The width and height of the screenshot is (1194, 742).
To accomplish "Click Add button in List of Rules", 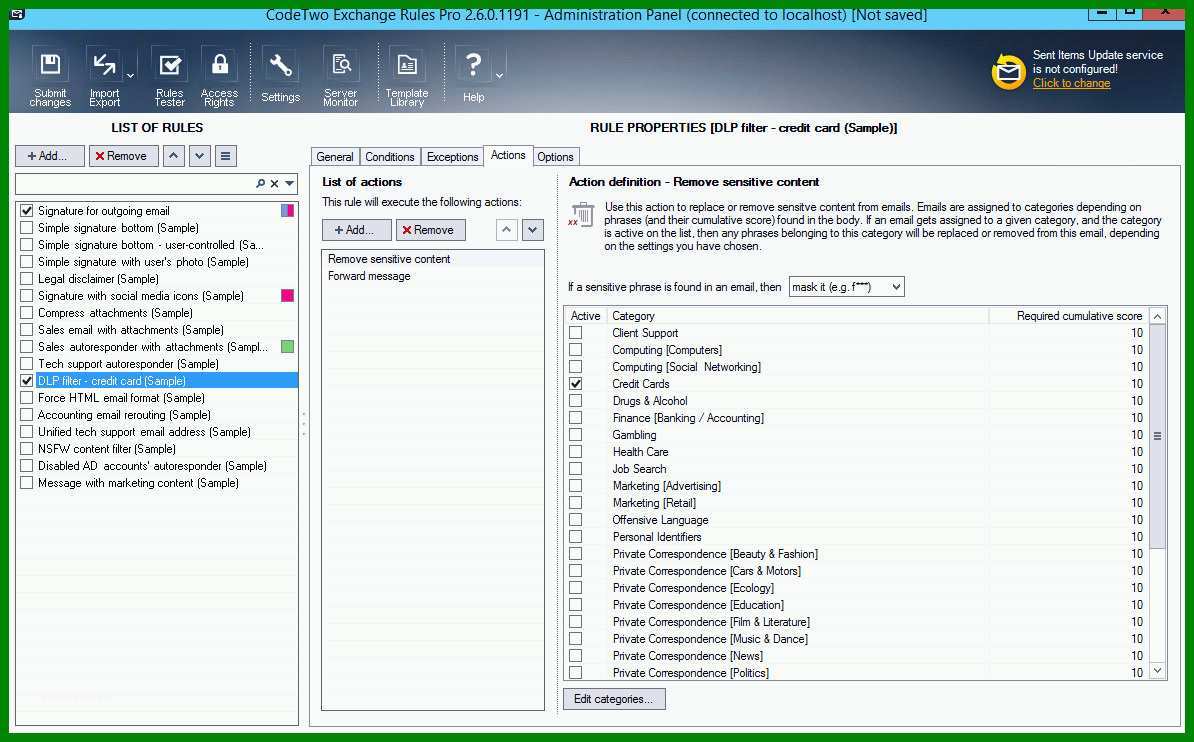I will 49,156.
